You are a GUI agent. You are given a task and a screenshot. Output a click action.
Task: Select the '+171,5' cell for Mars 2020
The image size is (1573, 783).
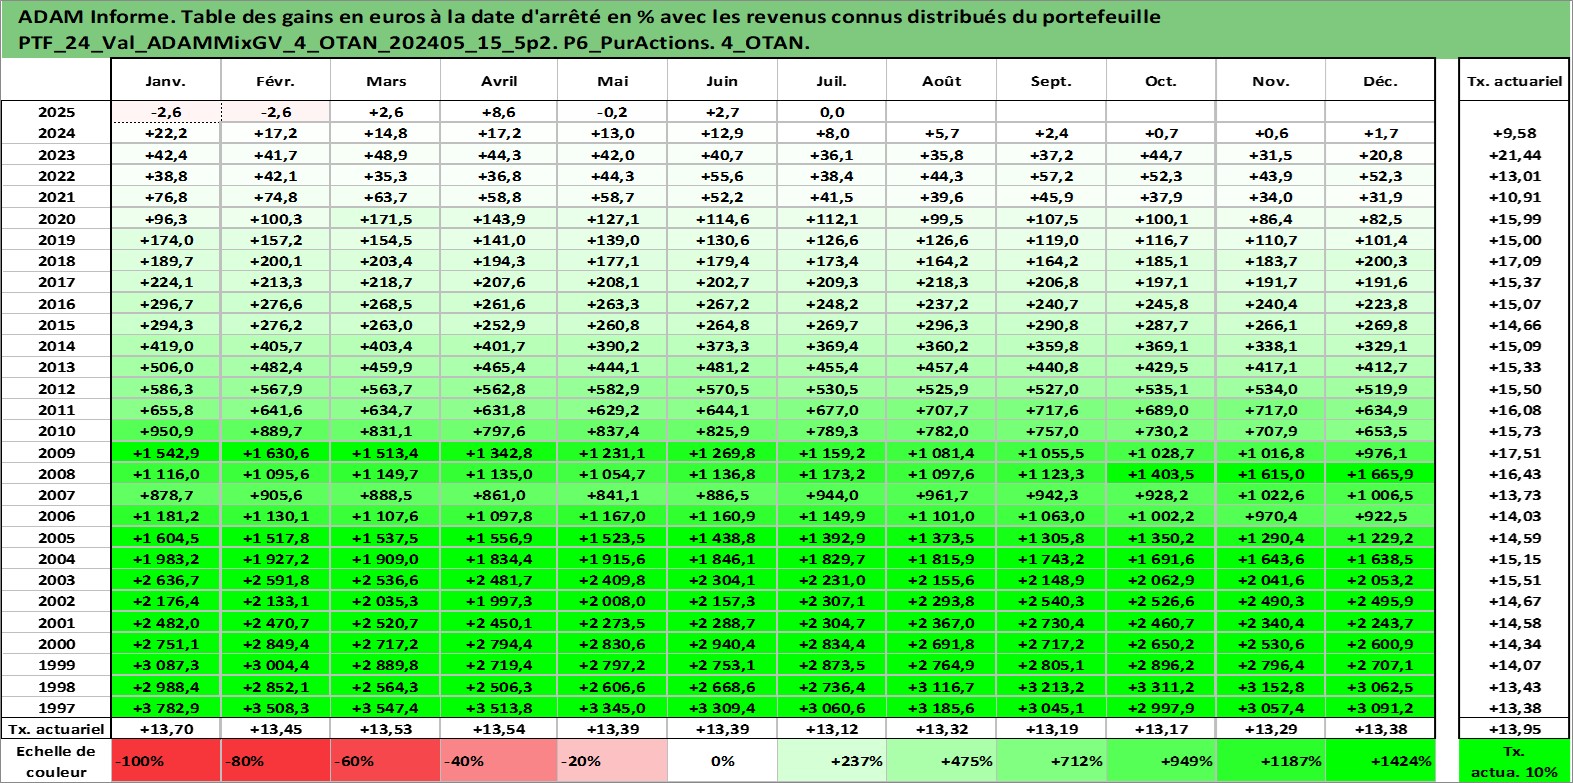point(385,218)
